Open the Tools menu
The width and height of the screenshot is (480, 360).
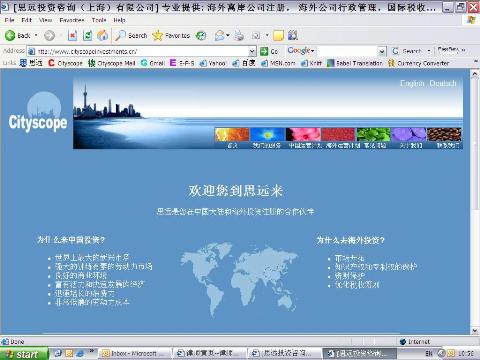[99, 20]
